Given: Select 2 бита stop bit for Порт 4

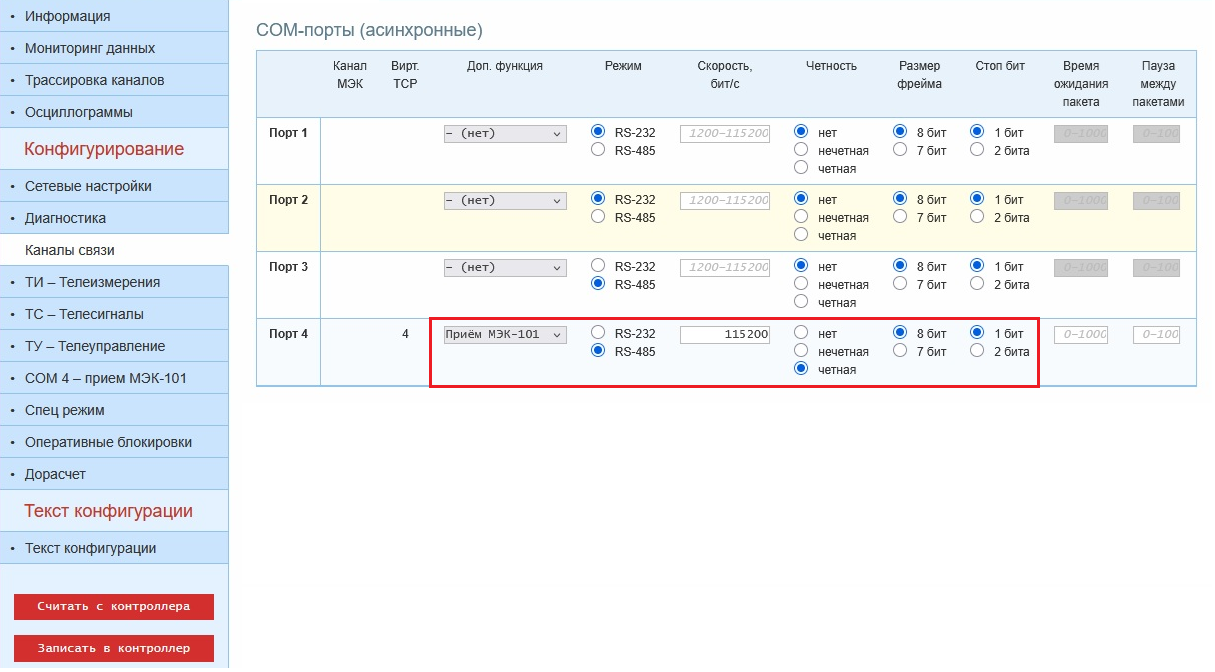Looking at the screenshot, I should pyautogui.click(x=976, y=351).
